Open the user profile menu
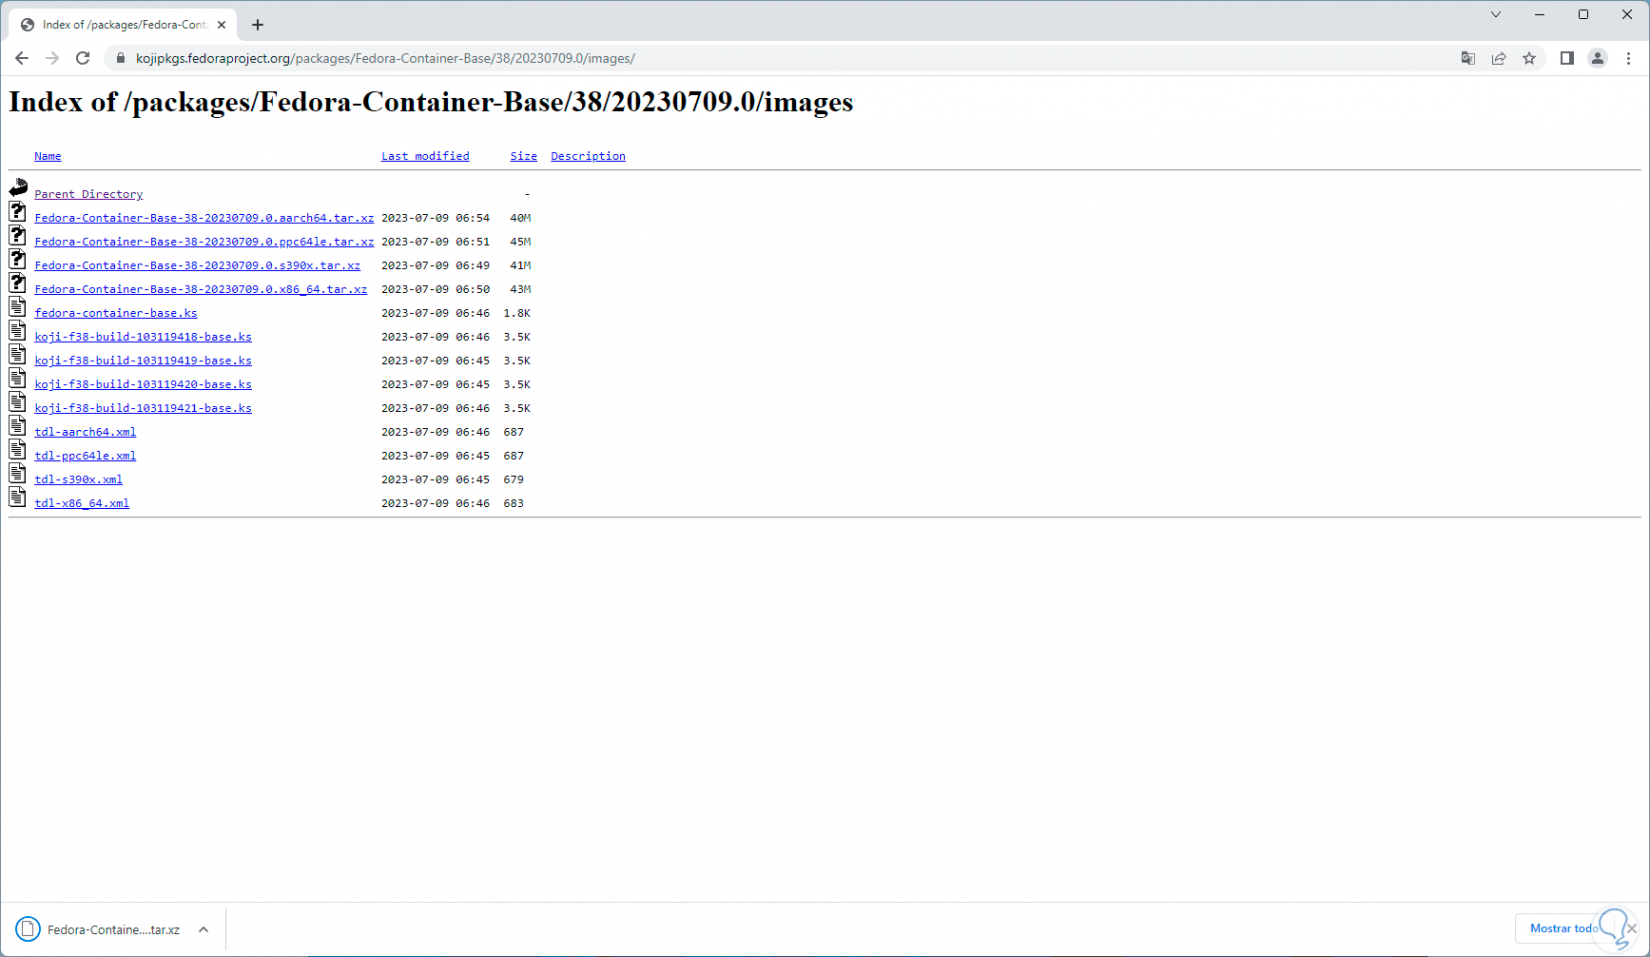Image resolution: width=1650 pixels, height=957 pixels. [x=1598, y=58]
